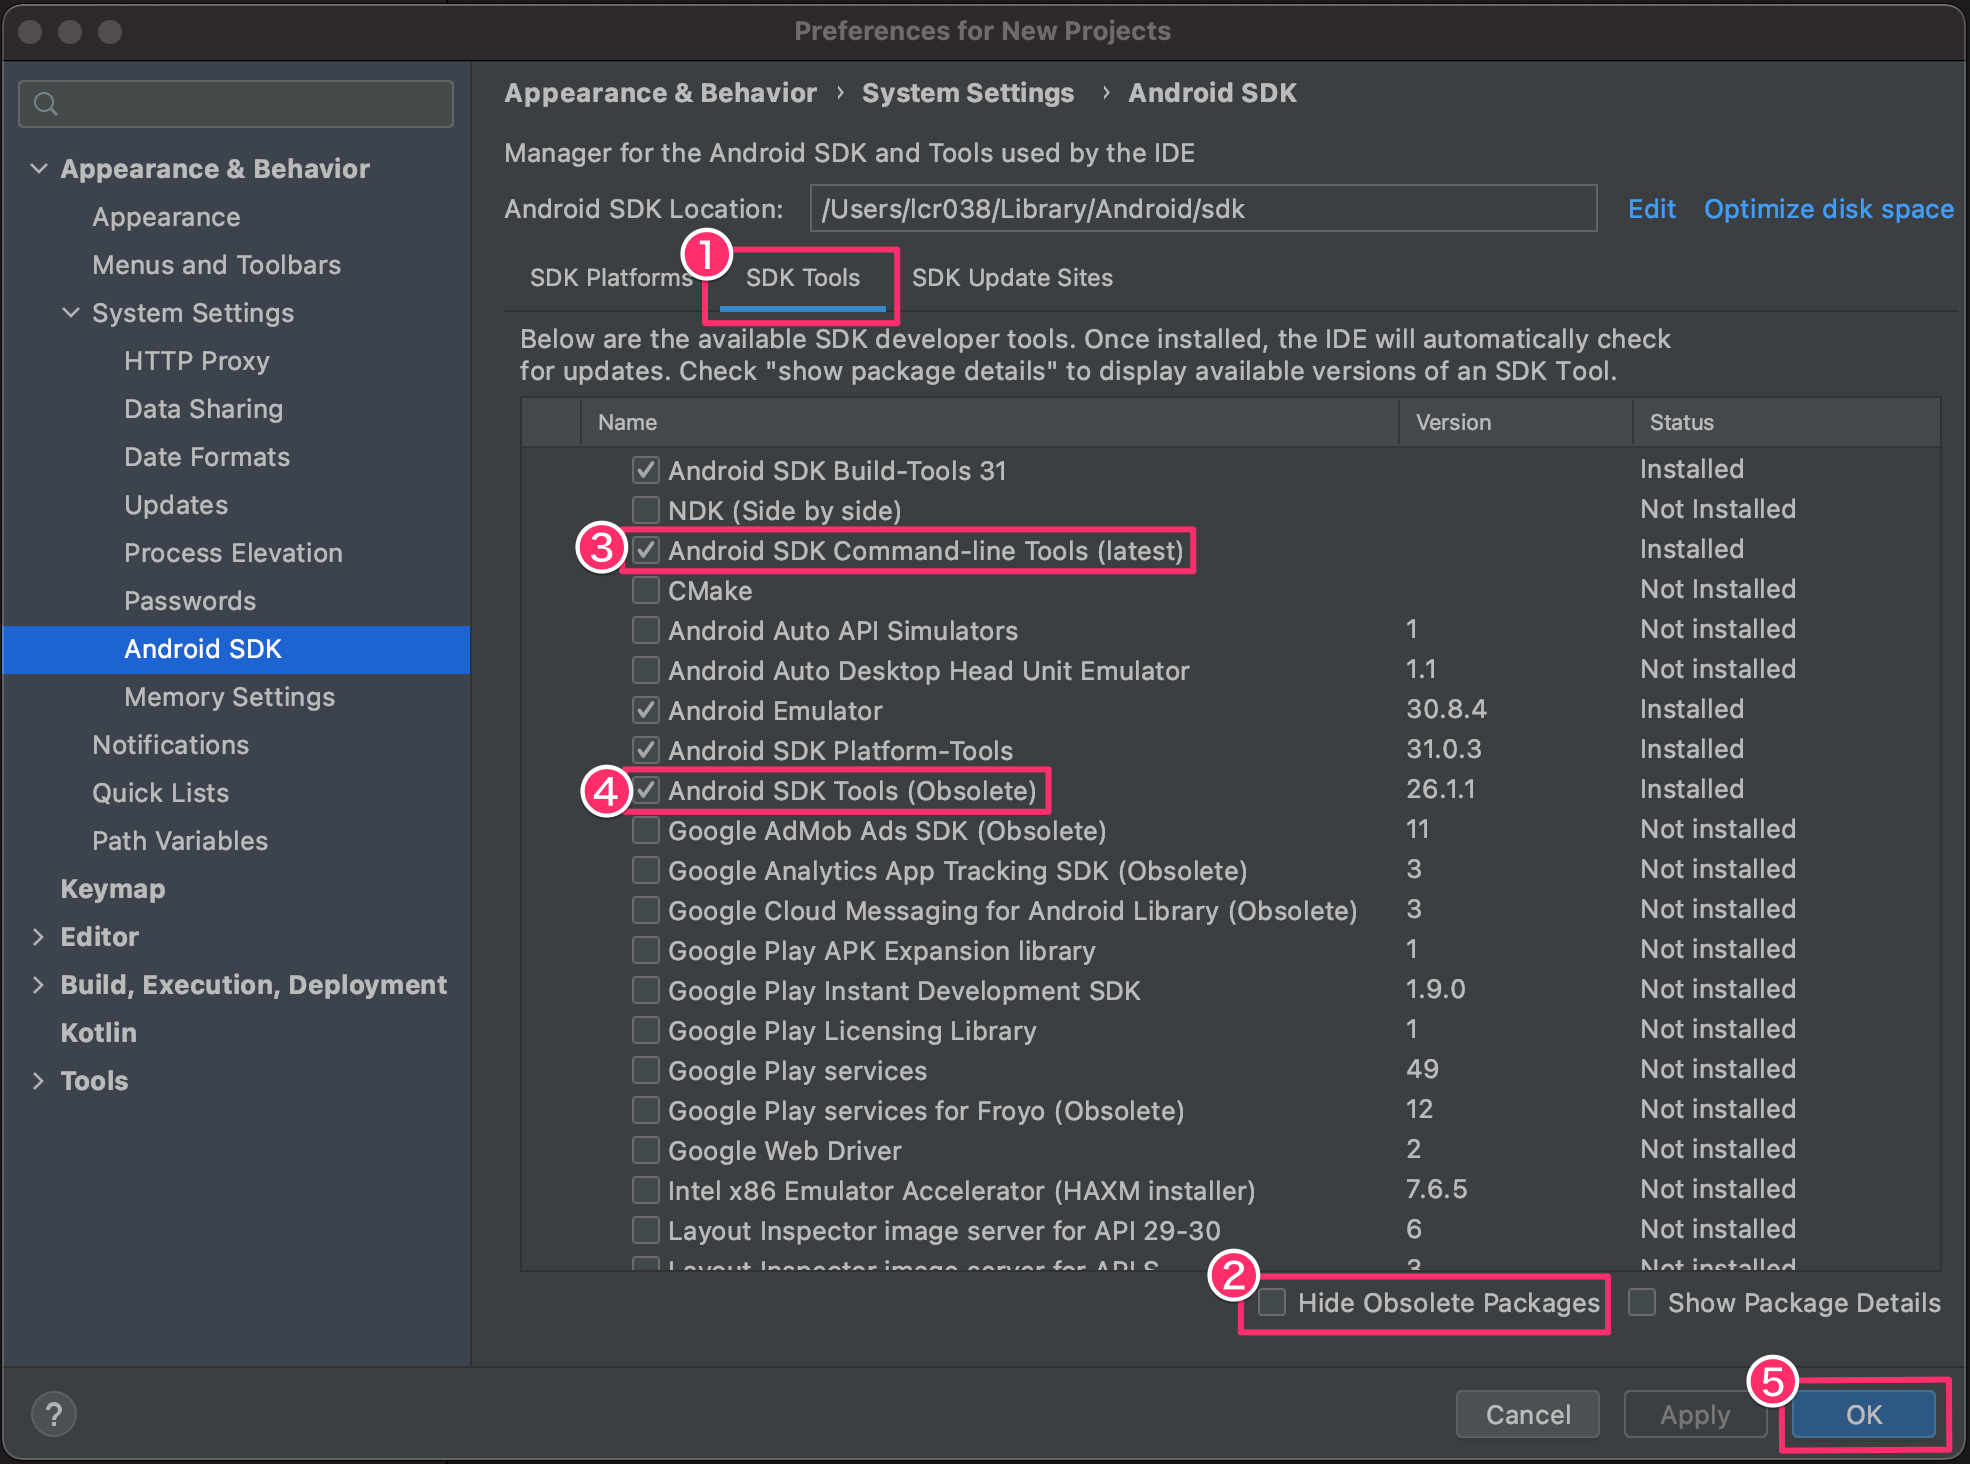Image resolution: width=1970 pixels, height=1464 pixels.
Task: Enable Show Package Details checkbox
Action: (1642, 1302)
